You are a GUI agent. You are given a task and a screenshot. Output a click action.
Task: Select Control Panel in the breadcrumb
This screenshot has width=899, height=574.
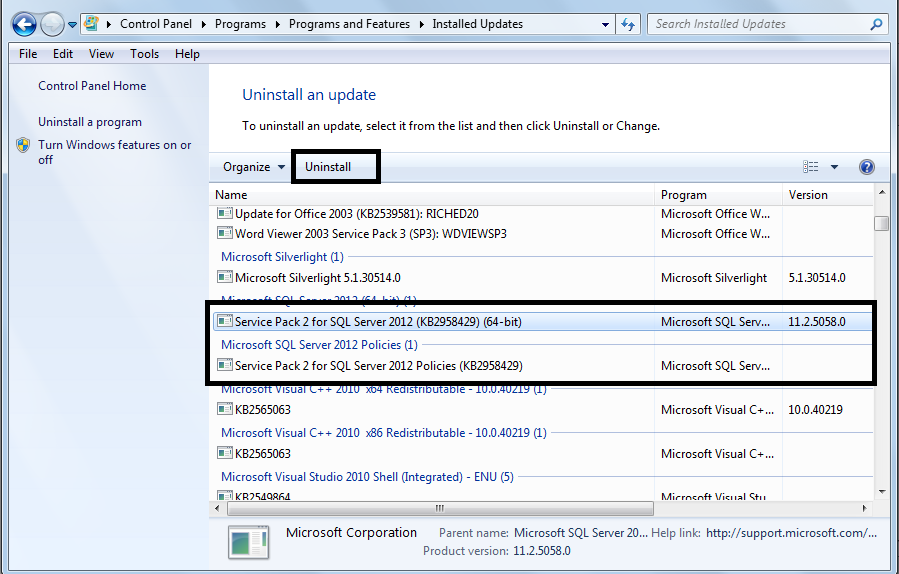(x=156, y=24)
